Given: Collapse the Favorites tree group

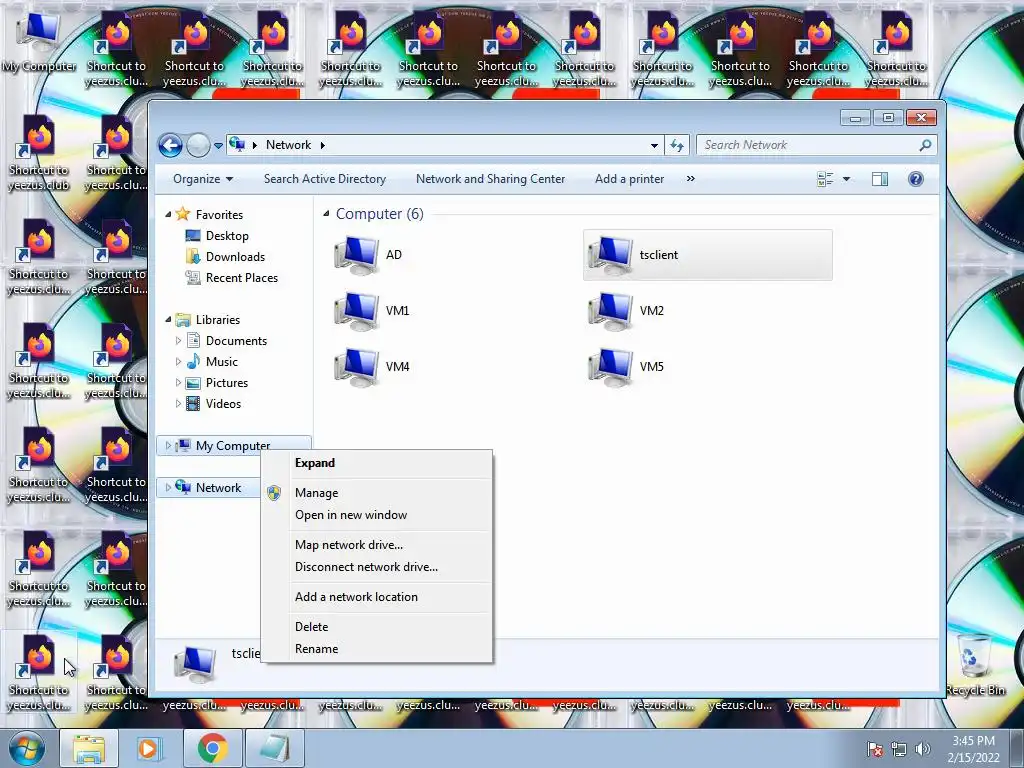Looking at the screenshot, I should tap(168, 214).
